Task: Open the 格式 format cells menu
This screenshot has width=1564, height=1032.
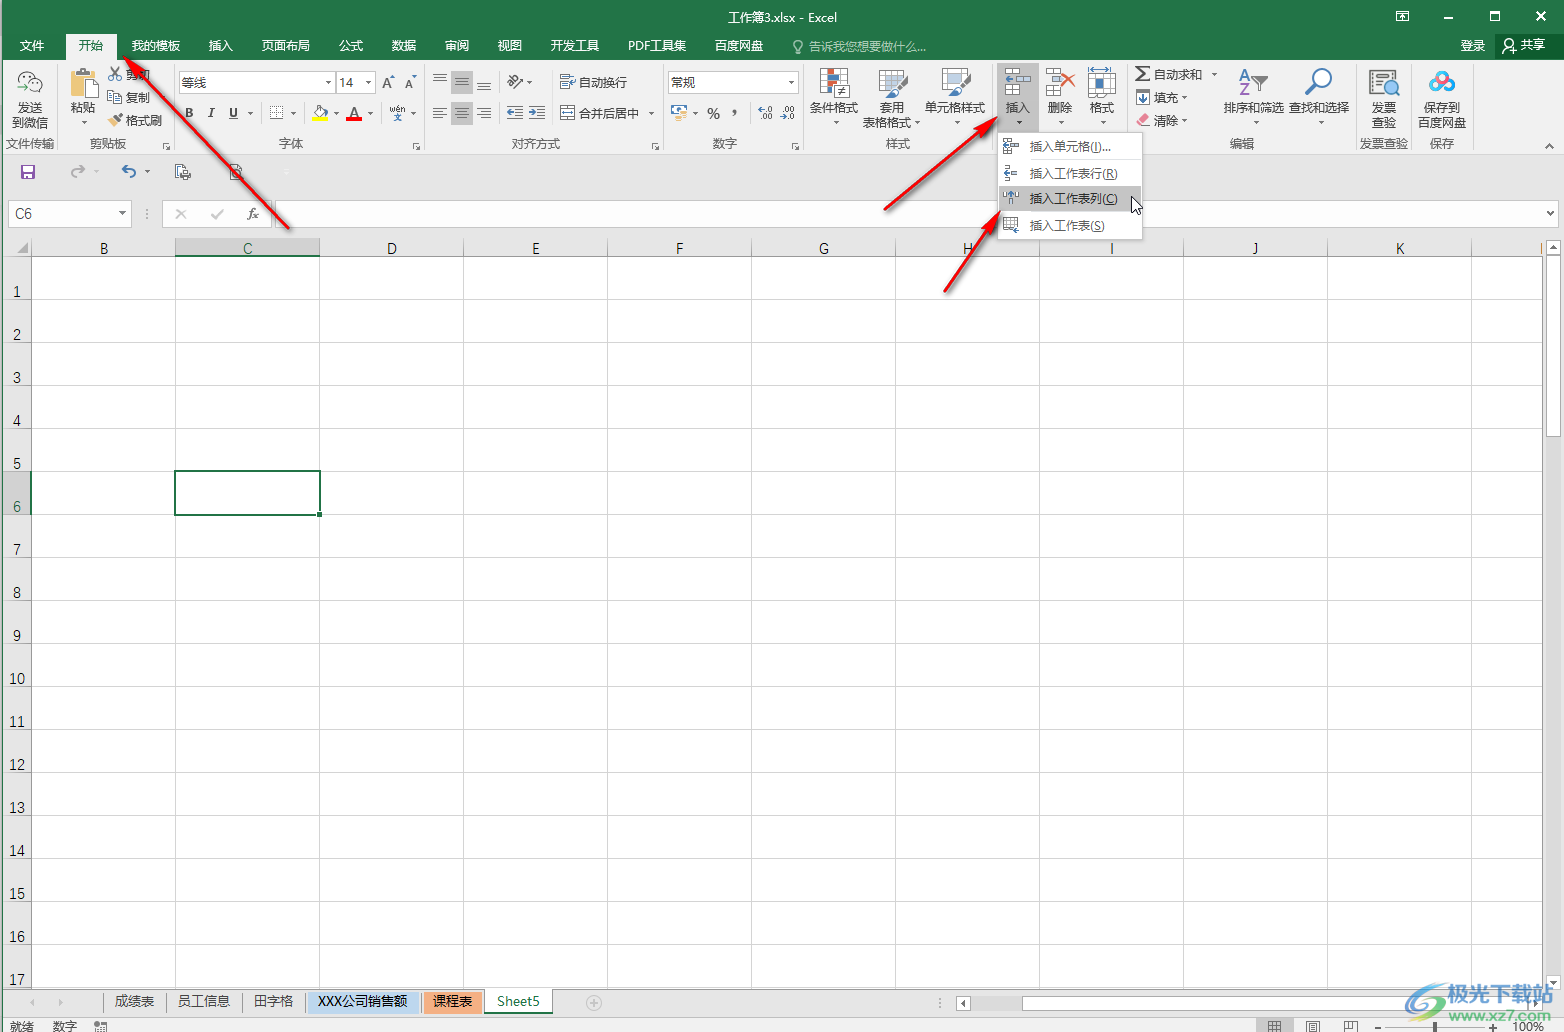Action: 1101,98
